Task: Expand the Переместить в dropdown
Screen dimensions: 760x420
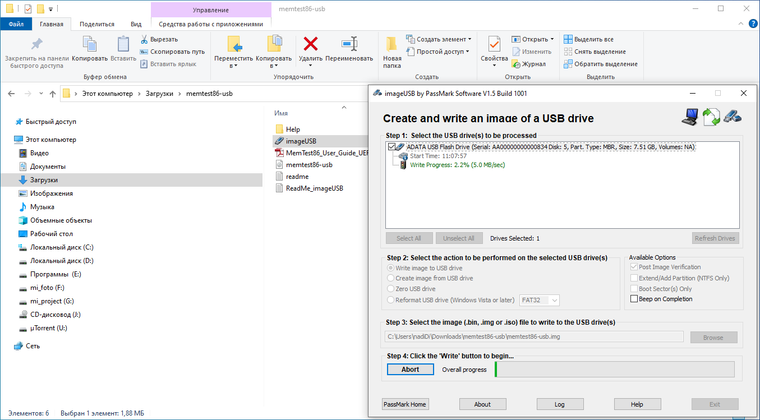Action: point(234,66)
